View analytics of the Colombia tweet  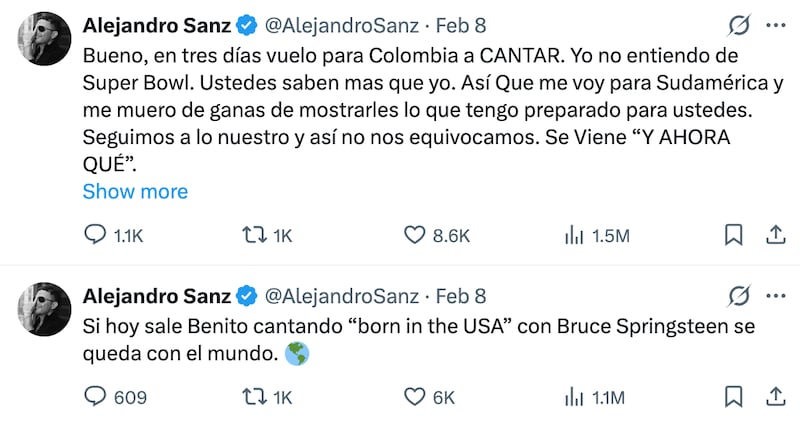click(x=575, y=235)
